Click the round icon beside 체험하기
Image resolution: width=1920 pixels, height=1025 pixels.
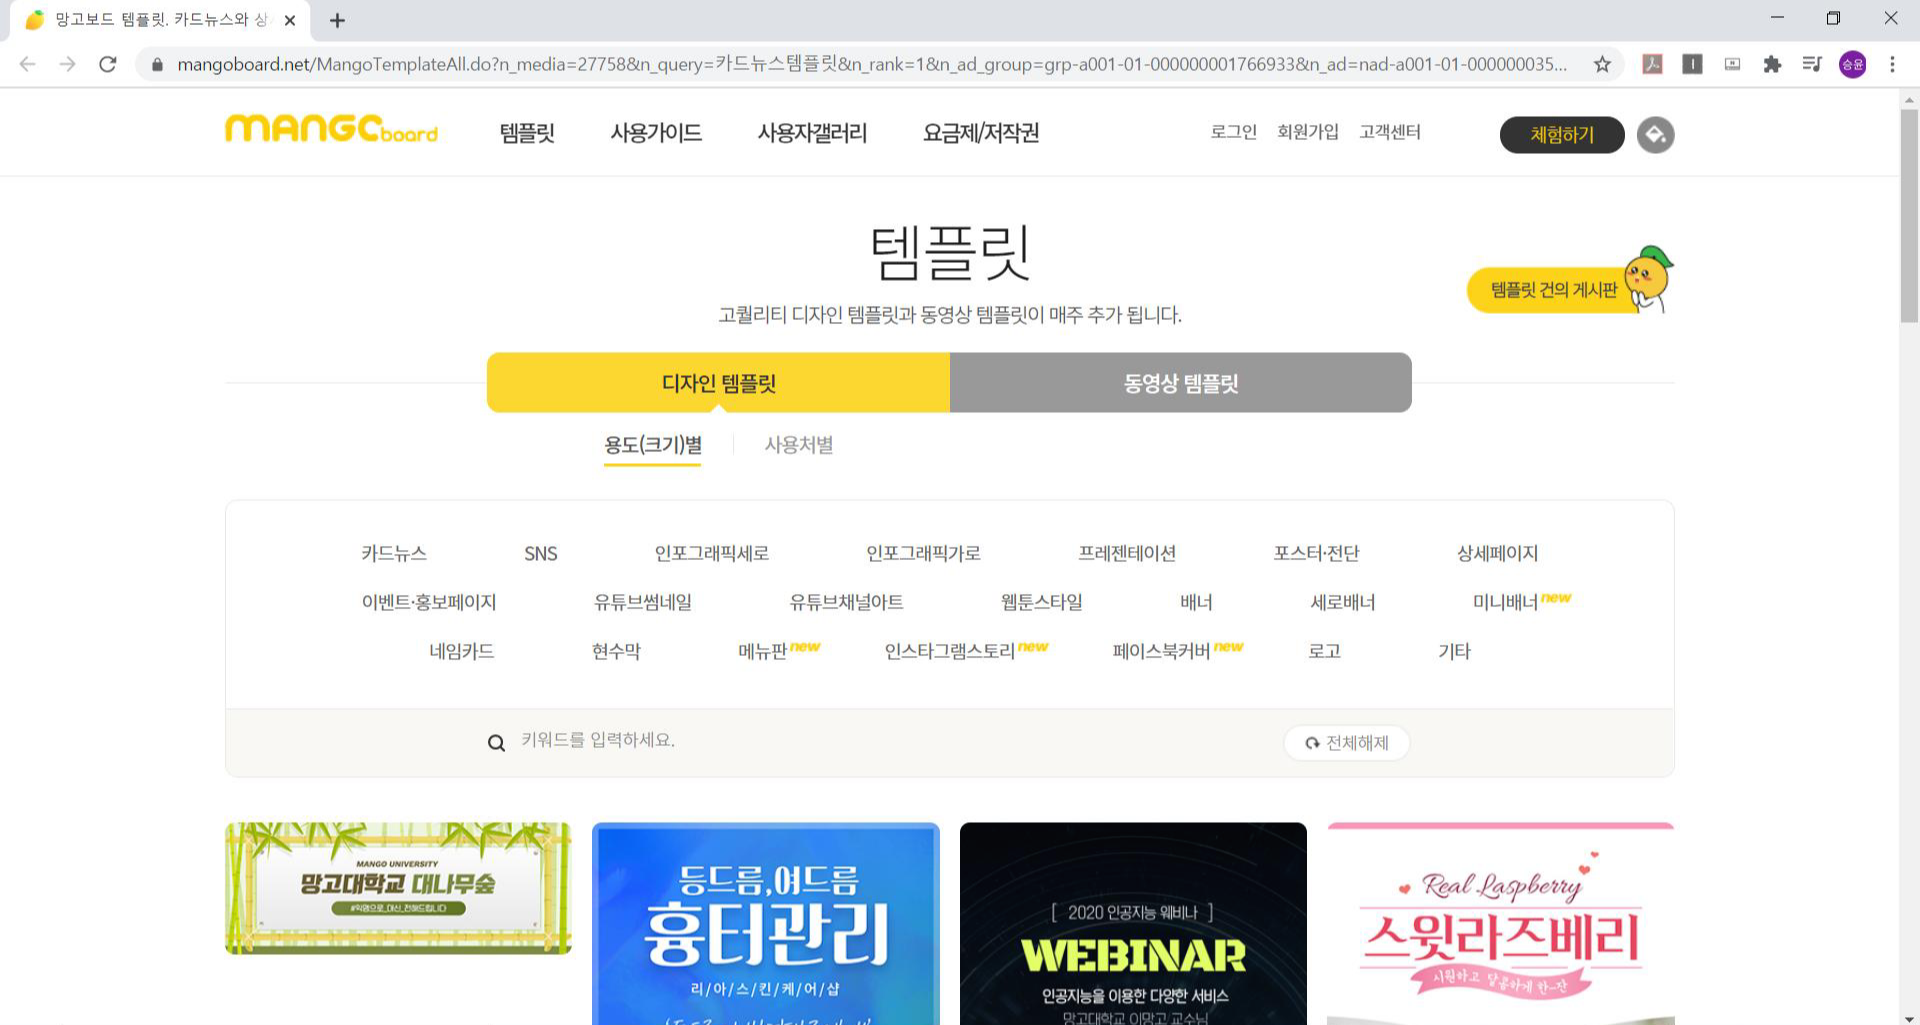pos(1655,135)
